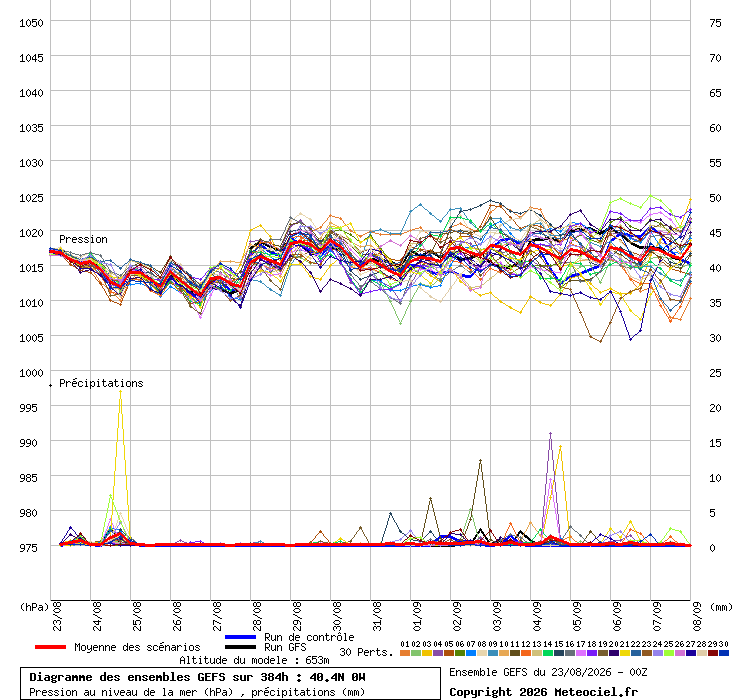Select the violet swatch under perturbation 18
Image resolution: width=740 pixels, height=700 pixels.
(x=591, y=653)
